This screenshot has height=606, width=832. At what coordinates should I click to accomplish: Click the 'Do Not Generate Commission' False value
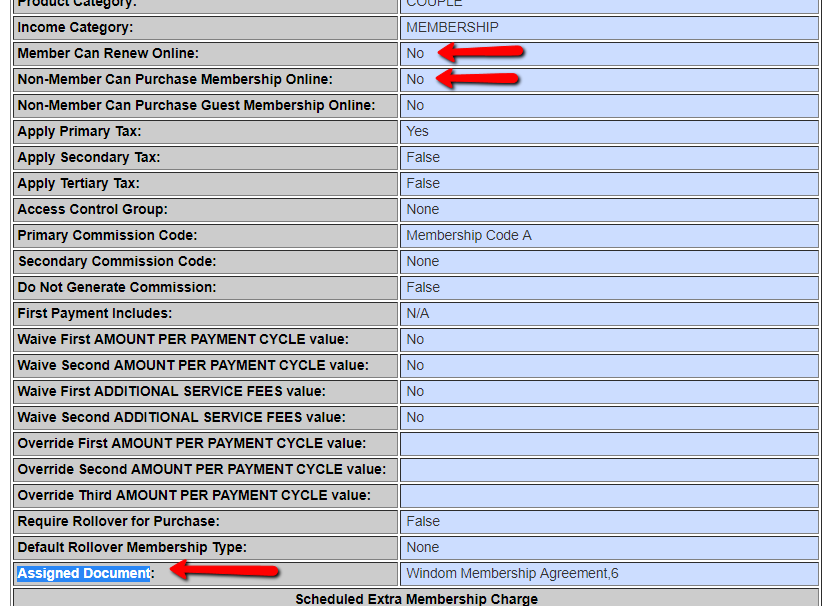(x=423, y=287)
